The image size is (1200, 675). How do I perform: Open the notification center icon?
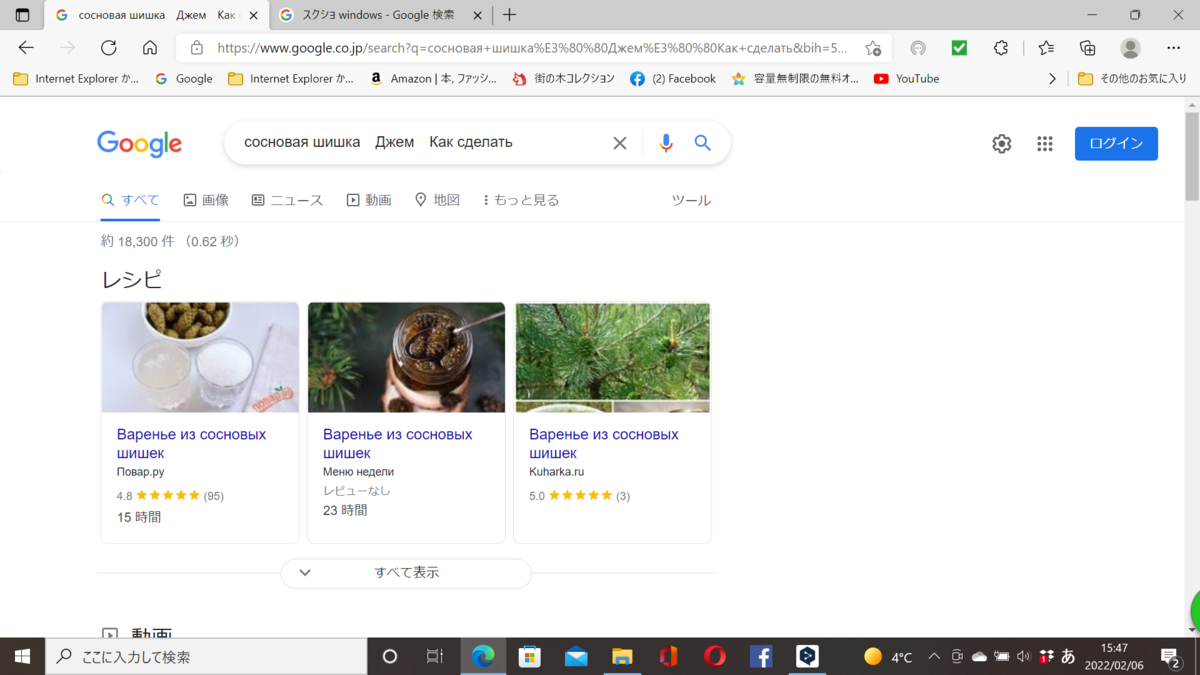coord(1170,657)
